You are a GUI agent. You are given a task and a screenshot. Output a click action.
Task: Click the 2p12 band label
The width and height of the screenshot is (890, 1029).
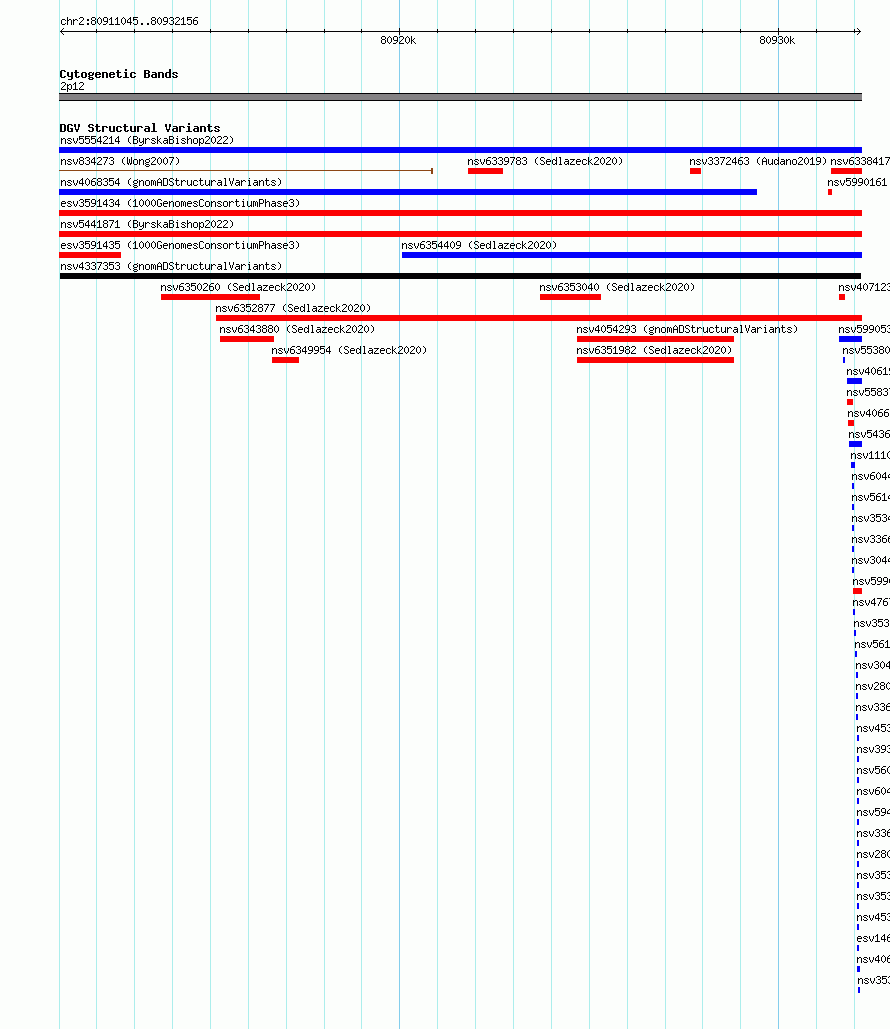click(x=72, y=87)
